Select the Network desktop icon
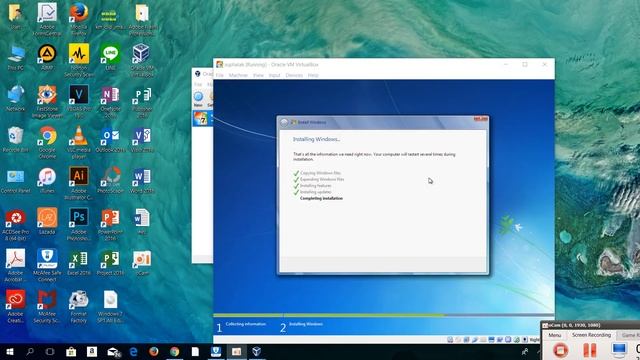640x360 pixels. click(16, 99)
